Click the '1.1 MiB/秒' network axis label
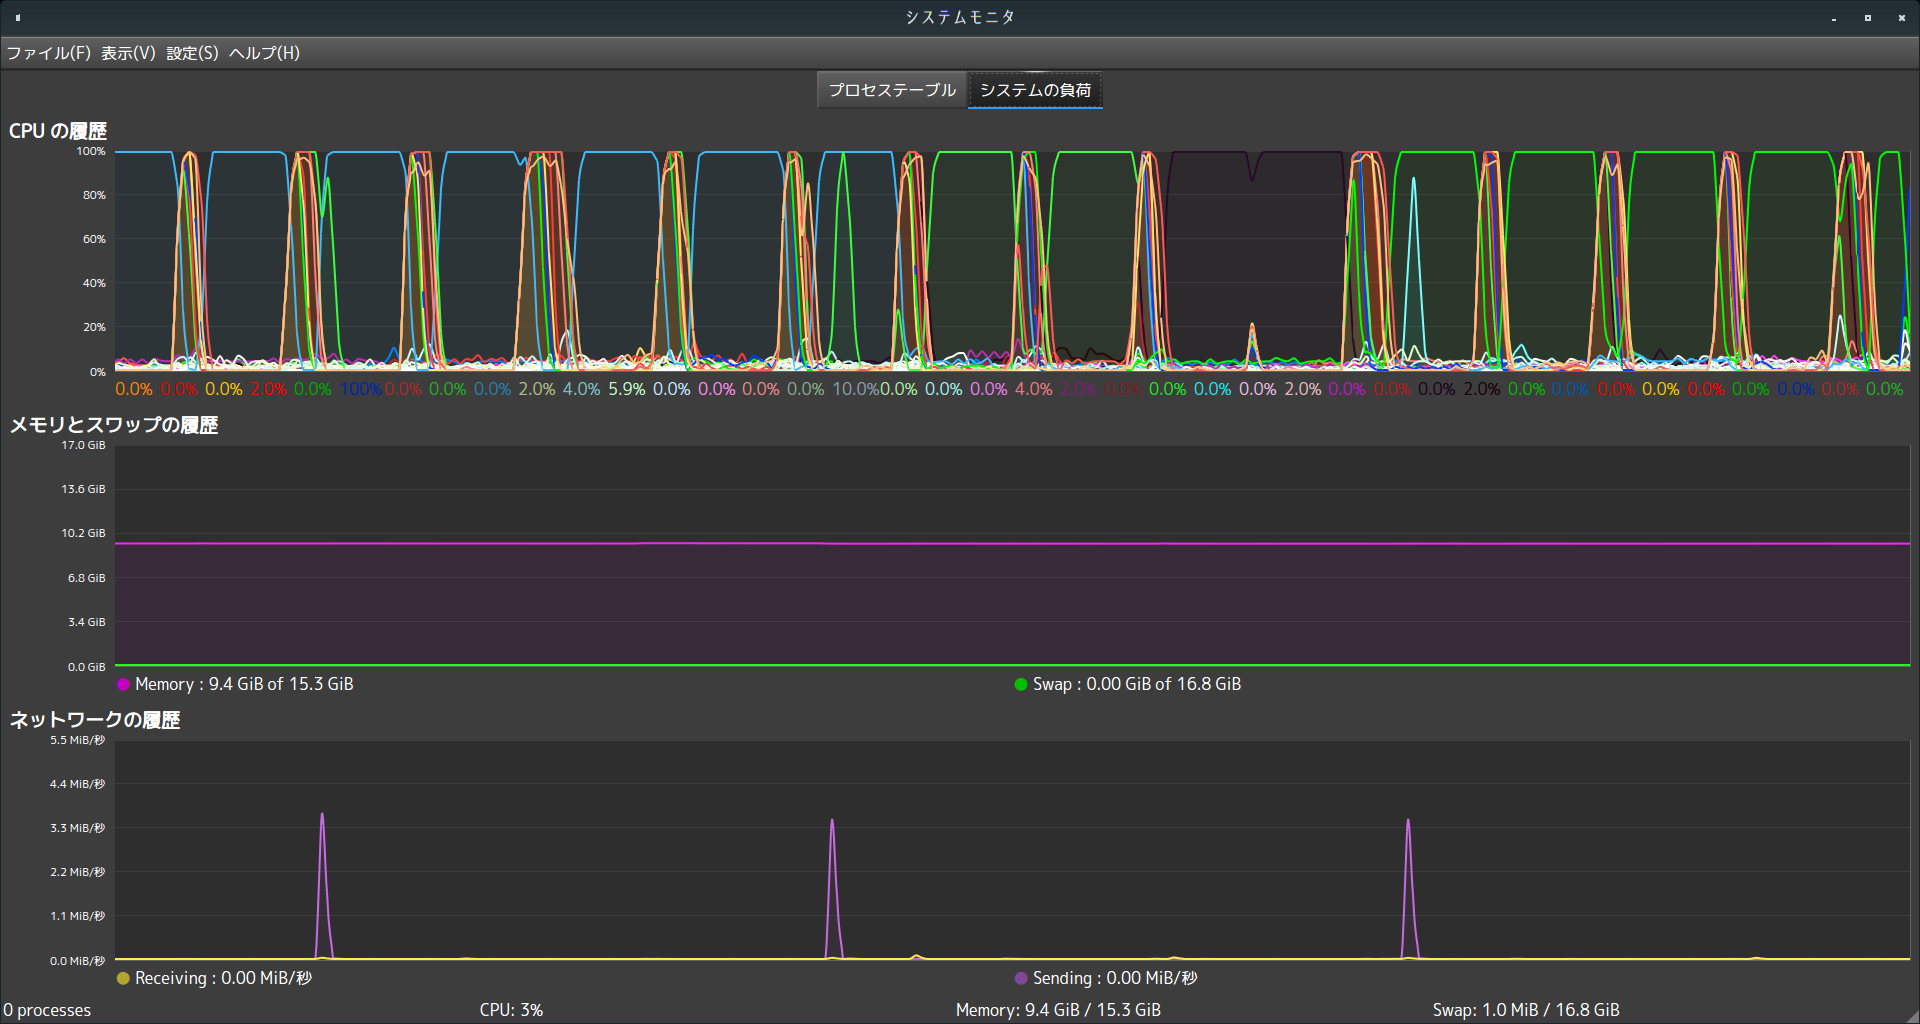 point(77,916)
